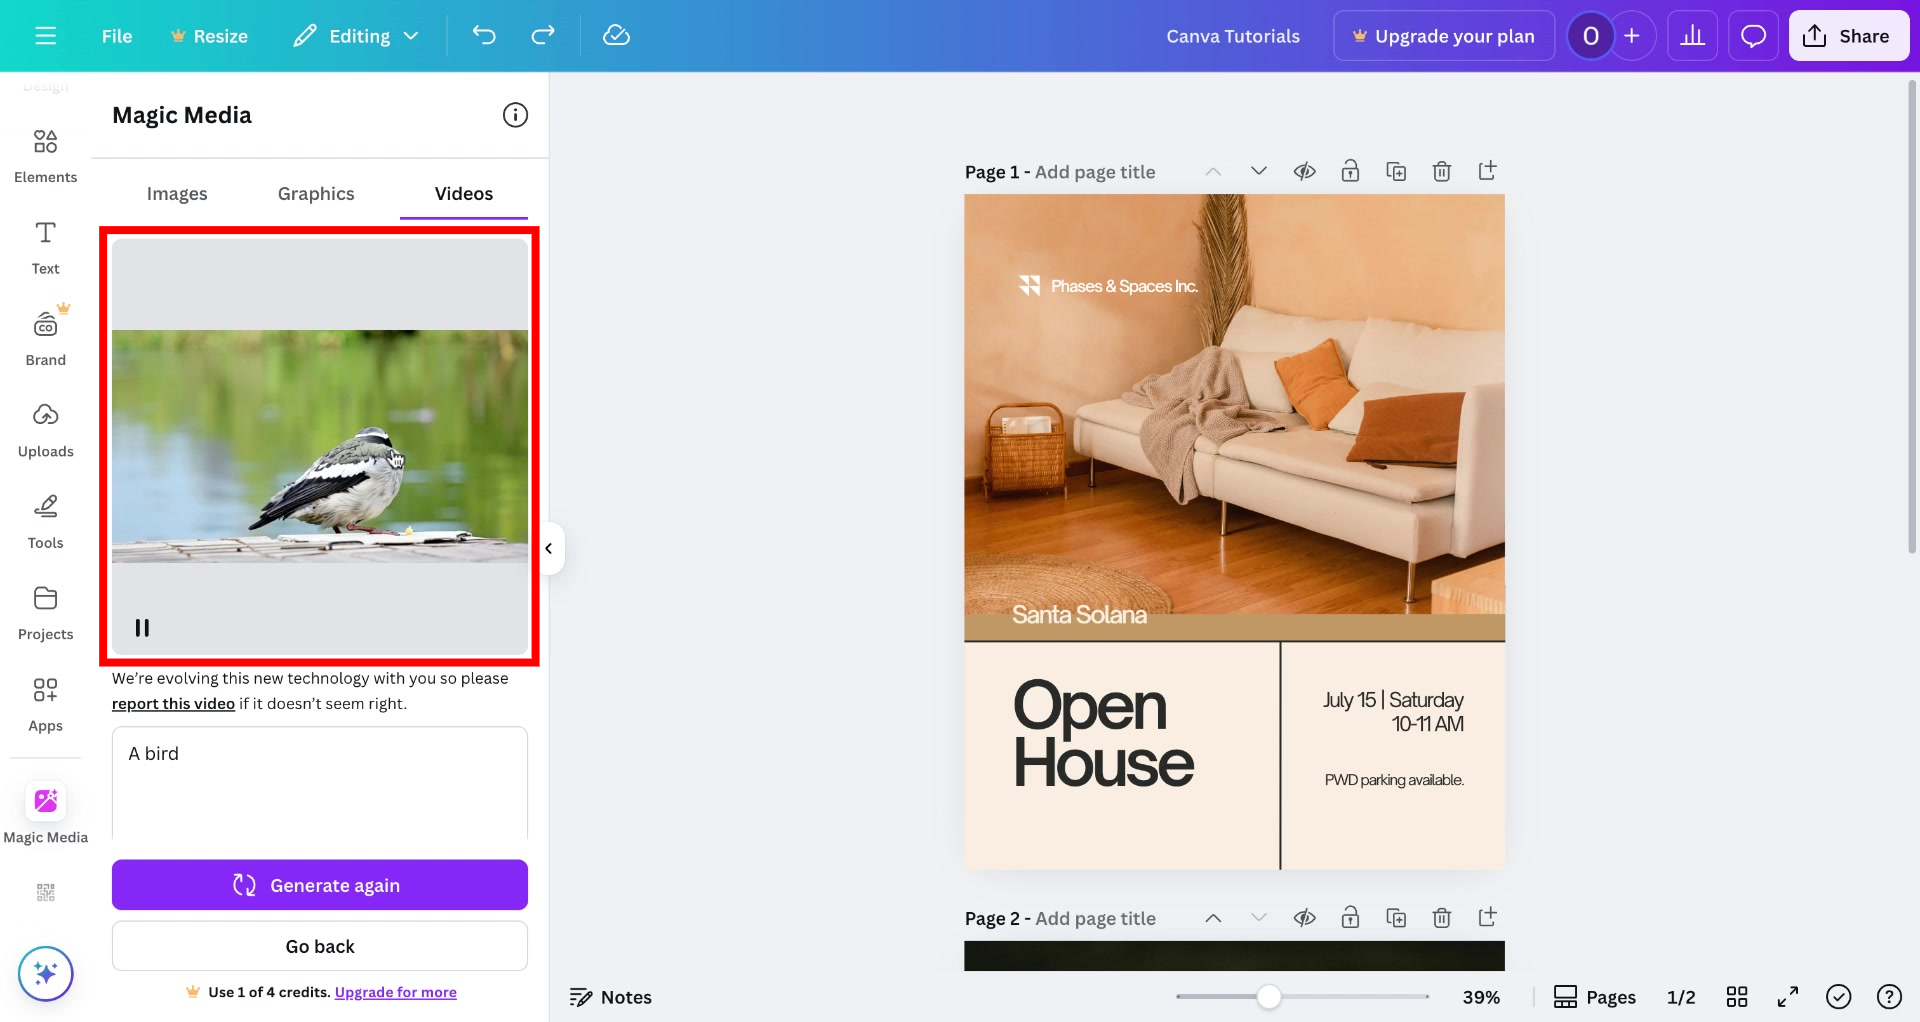
Task: Open the Editing mode dropdown
Action: pyautogui.click(x=356, y=35)
